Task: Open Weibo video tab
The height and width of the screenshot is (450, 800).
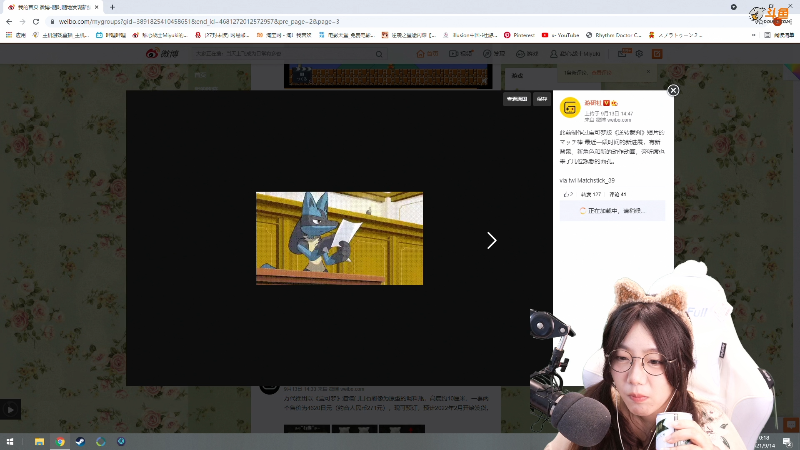Action: [461, 54]
